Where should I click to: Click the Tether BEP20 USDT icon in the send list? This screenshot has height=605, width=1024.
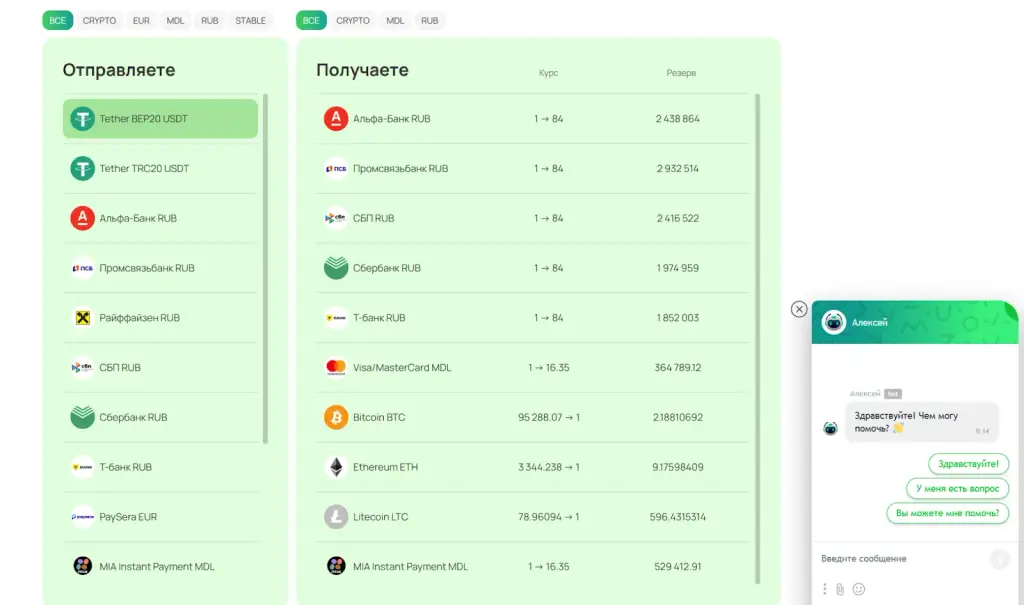(x=82, y=119)
